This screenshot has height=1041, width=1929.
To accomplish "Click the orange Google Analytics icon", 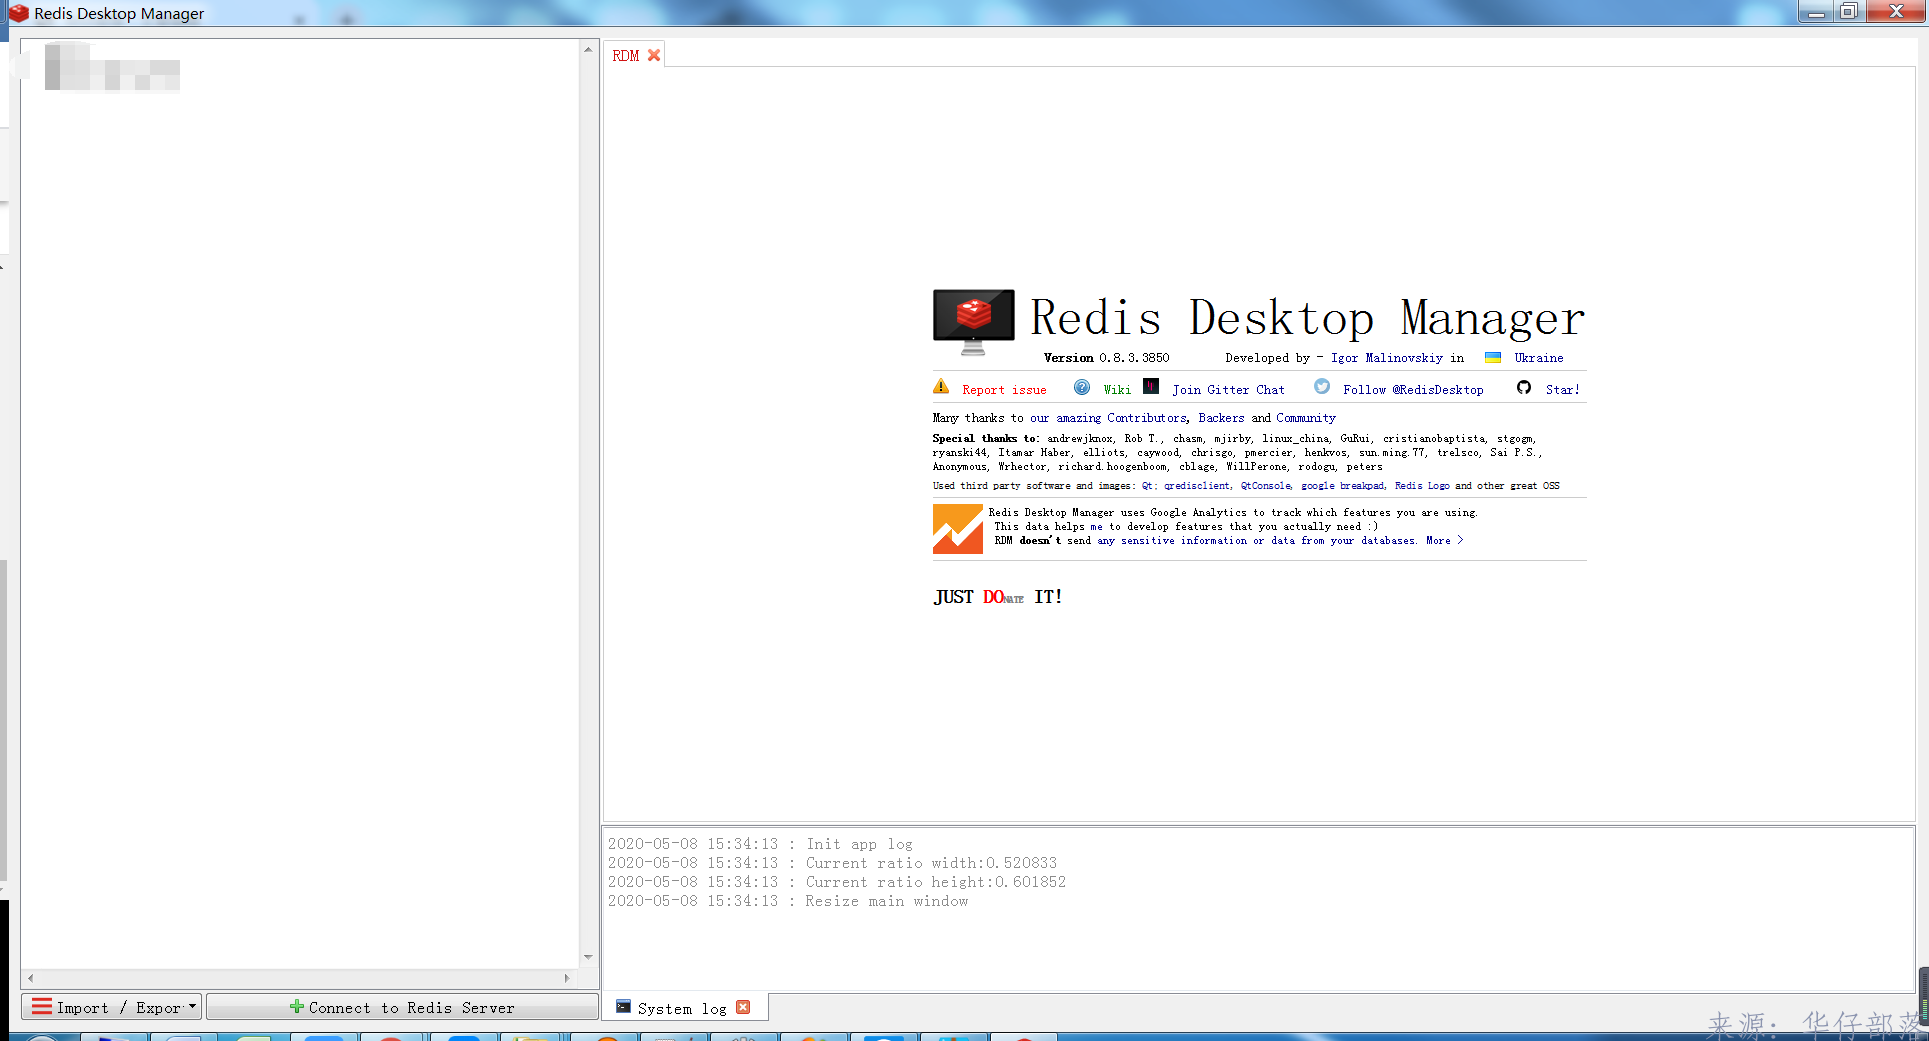I will tap(958, 529).
